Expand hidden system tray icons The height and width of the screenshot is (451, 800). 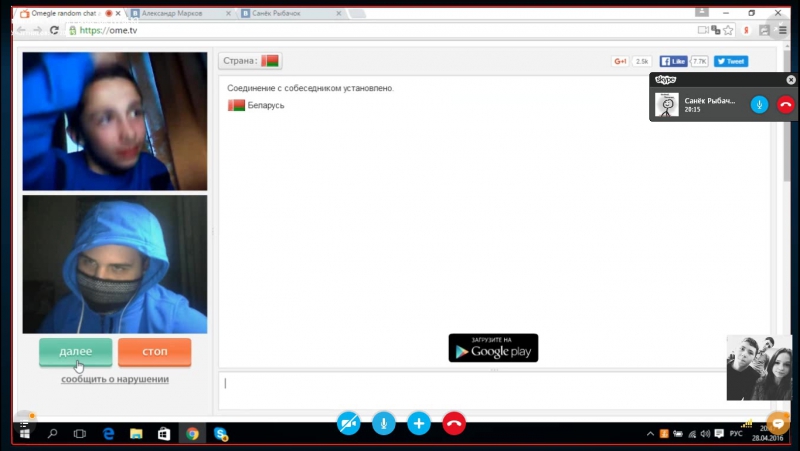(650, 434)
